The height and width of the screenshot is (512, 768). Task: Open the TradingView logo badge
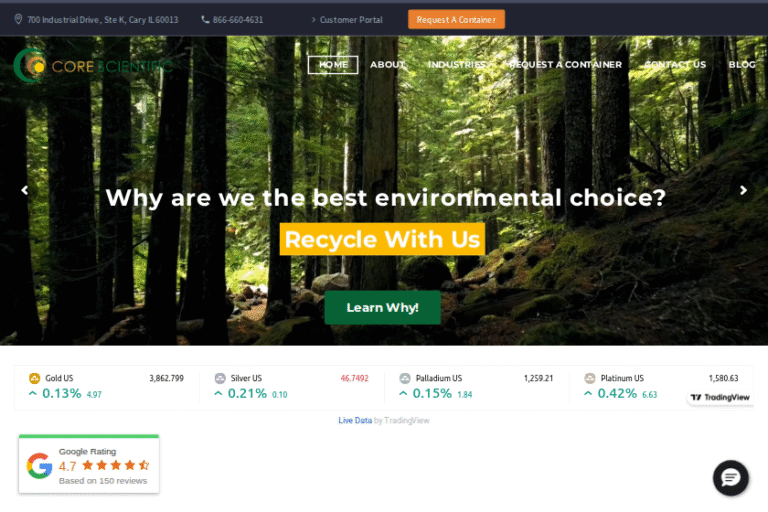click(720, 397)
